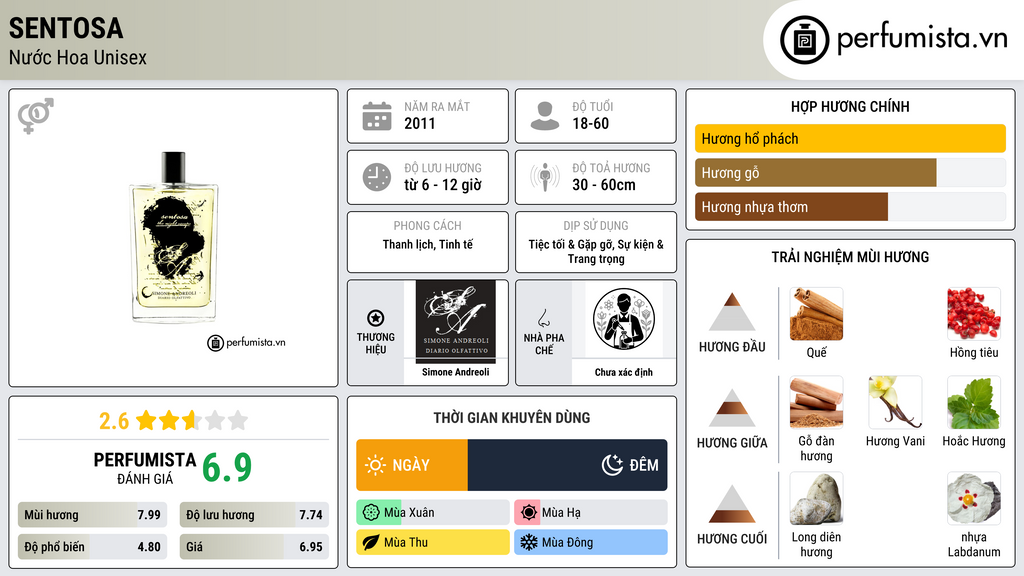Click the Mùi hương 7.99 score bar
The height and width of the screenshot is (576, 1024).
pyautogui.click(x=93, y=515)
